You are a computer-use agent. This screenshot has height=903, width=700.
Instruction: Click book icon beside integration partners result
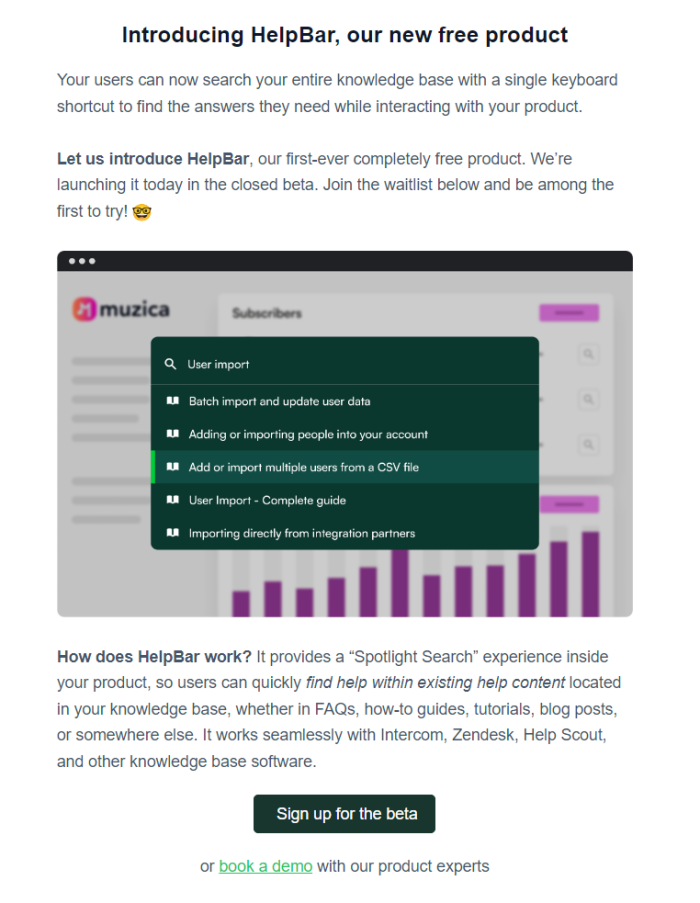(173, 533)
